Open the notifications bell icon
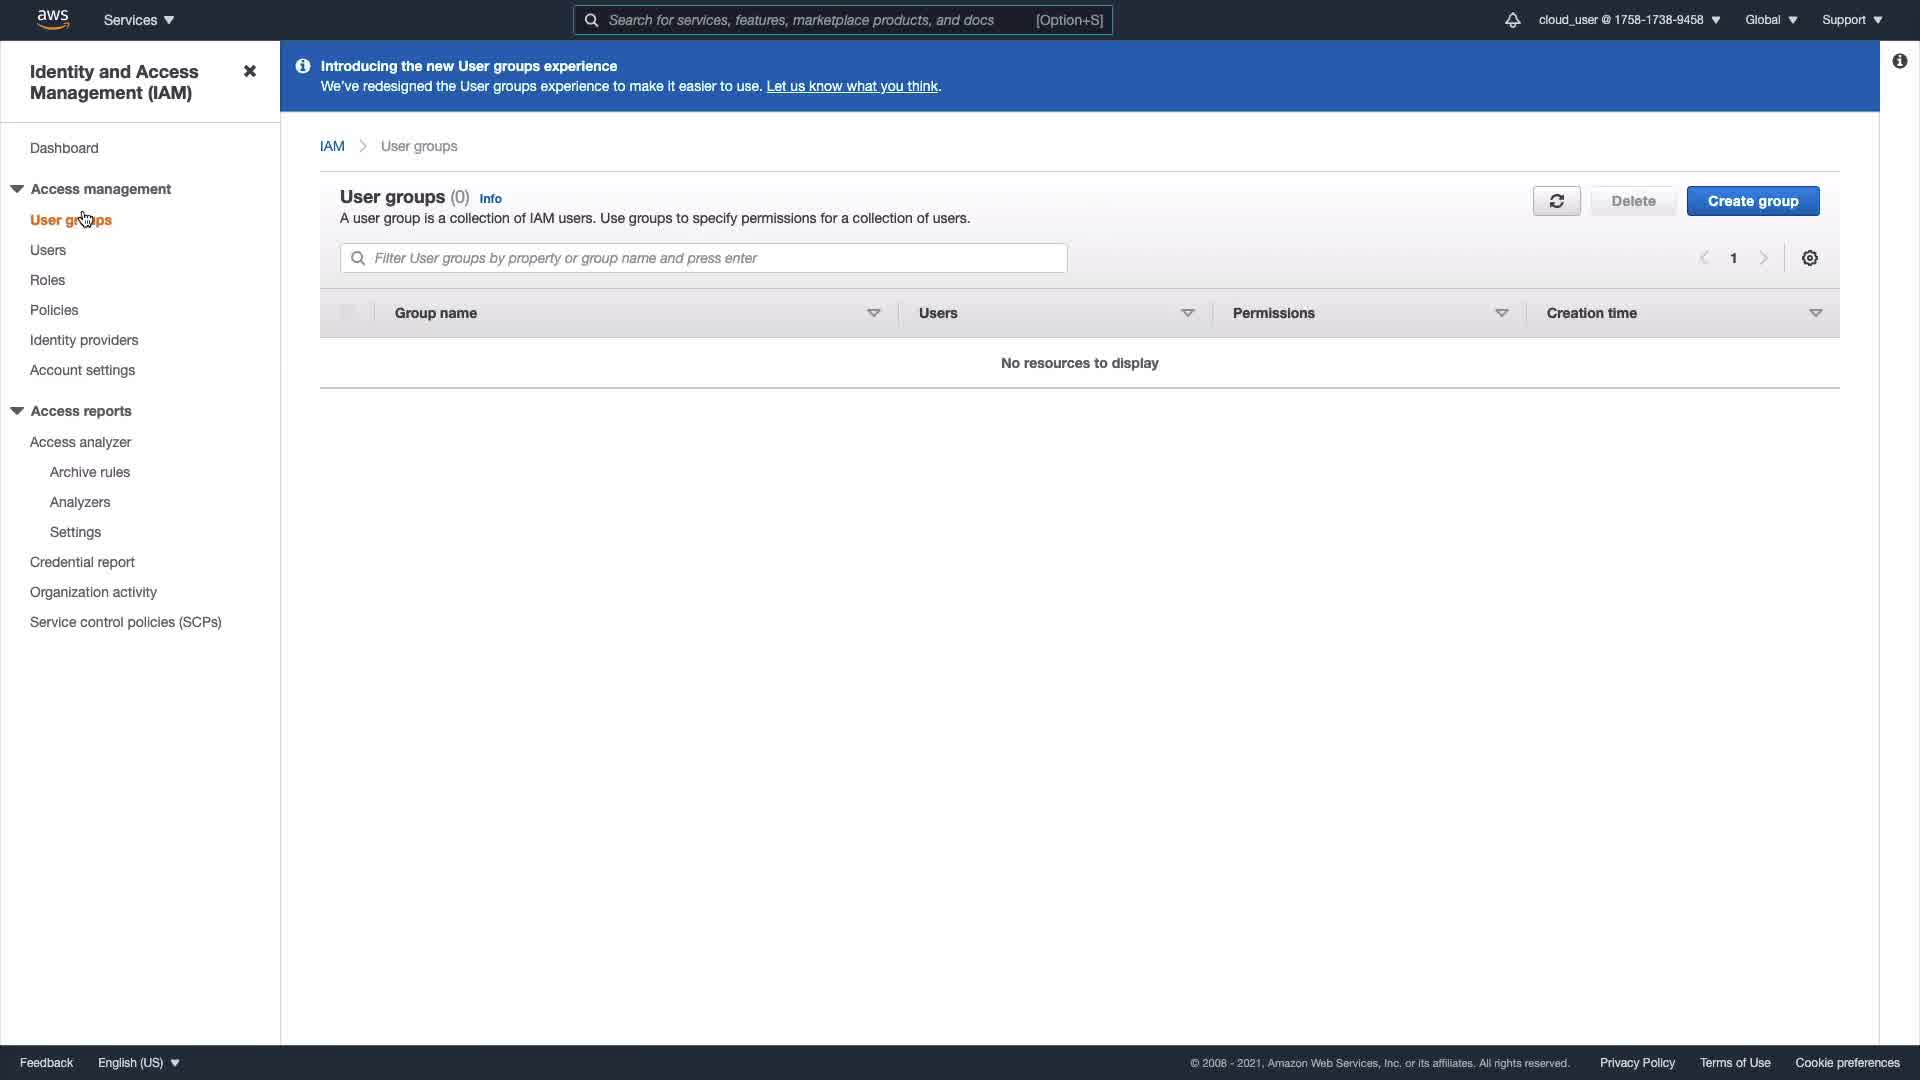This screenshot has height=1080, width=1920. click(x=1512, y=20)
